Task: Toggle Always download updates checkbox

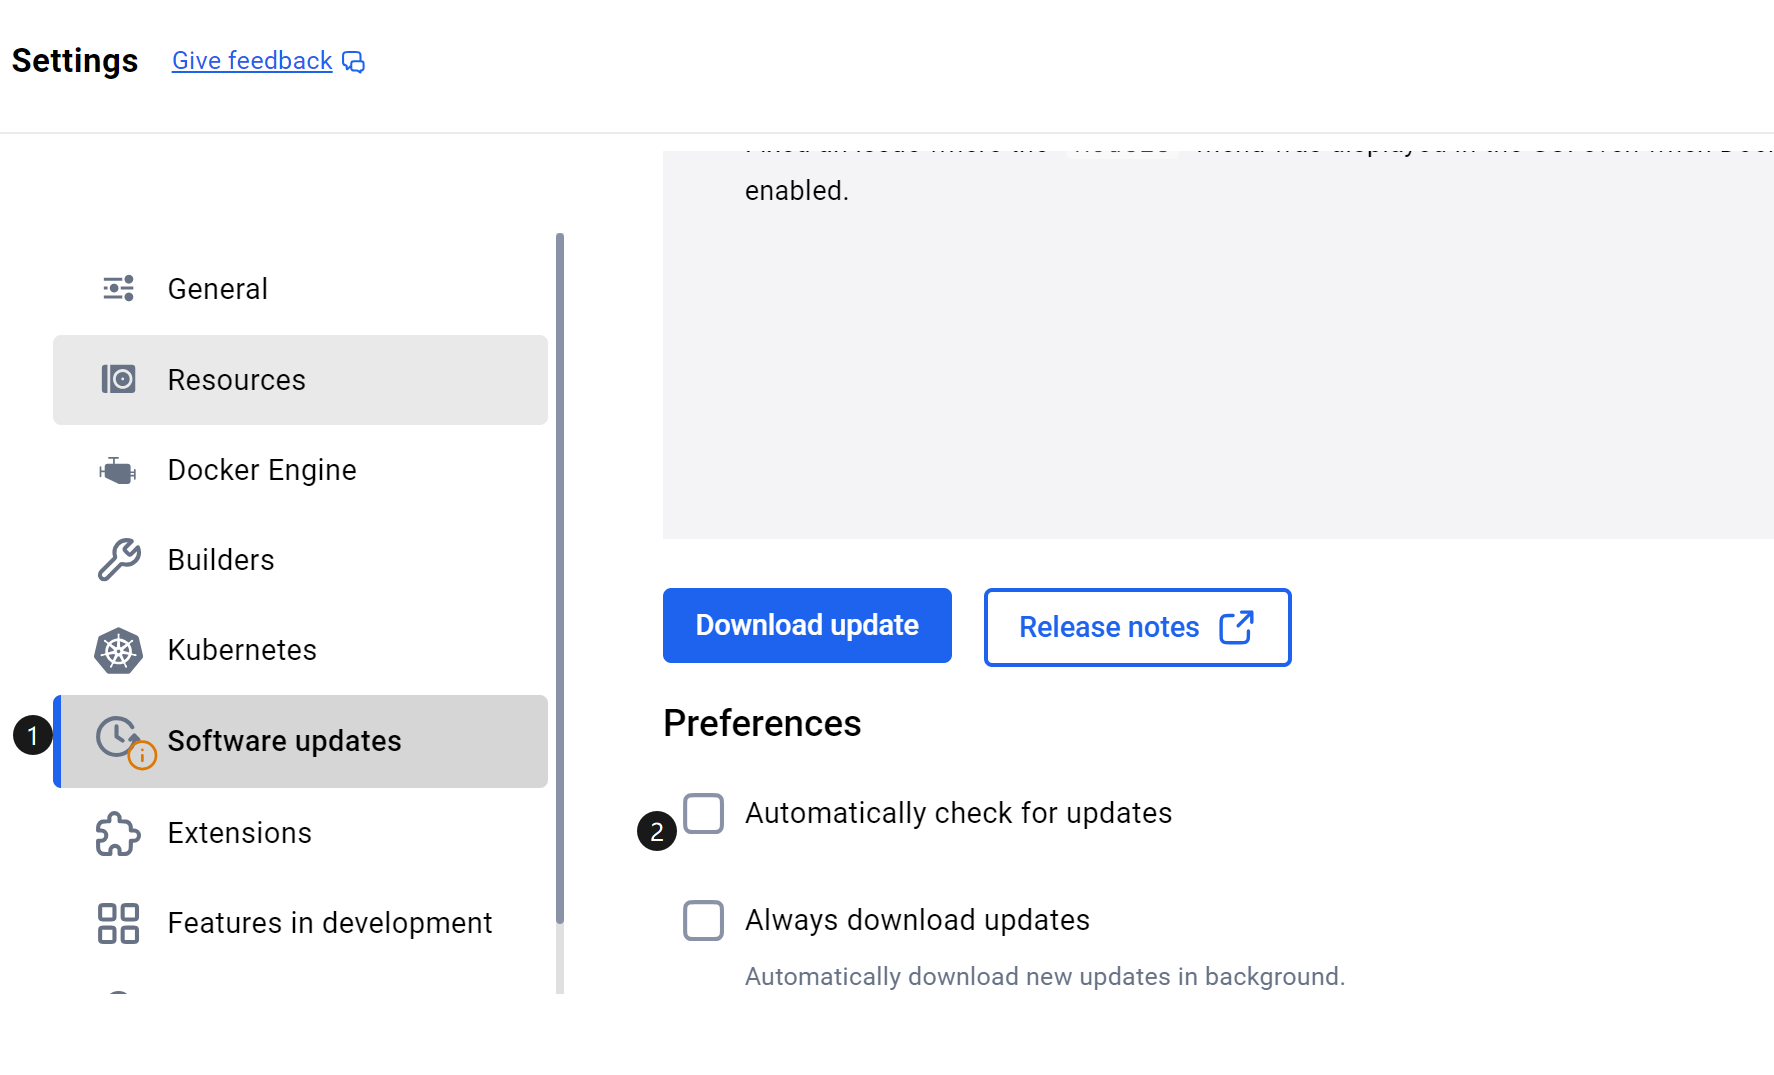Action: click(703, 920)
